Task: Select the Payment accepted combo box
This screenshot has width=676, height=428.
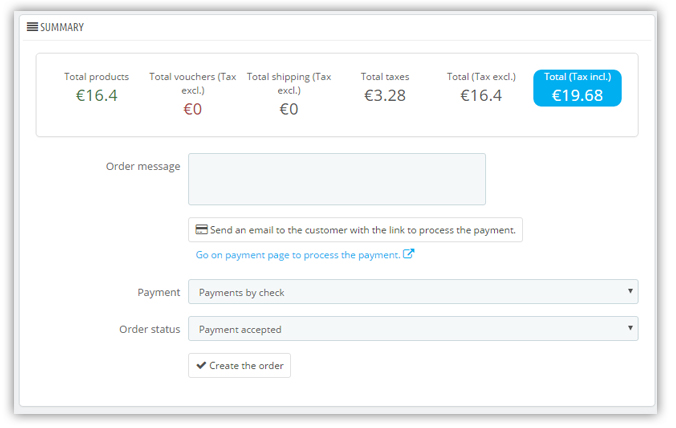Action: pyautogui.click(x=413, y=329)
